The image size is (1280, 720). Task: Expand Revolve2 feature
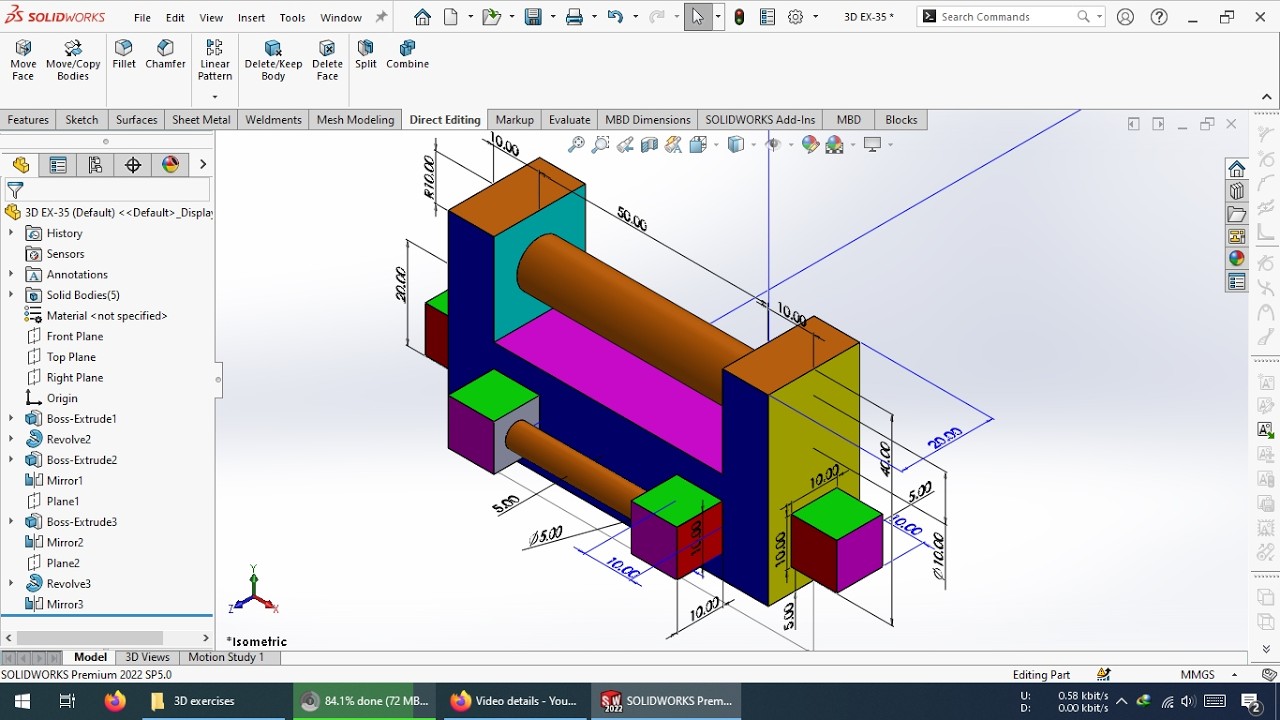click(x=11, y=439)
